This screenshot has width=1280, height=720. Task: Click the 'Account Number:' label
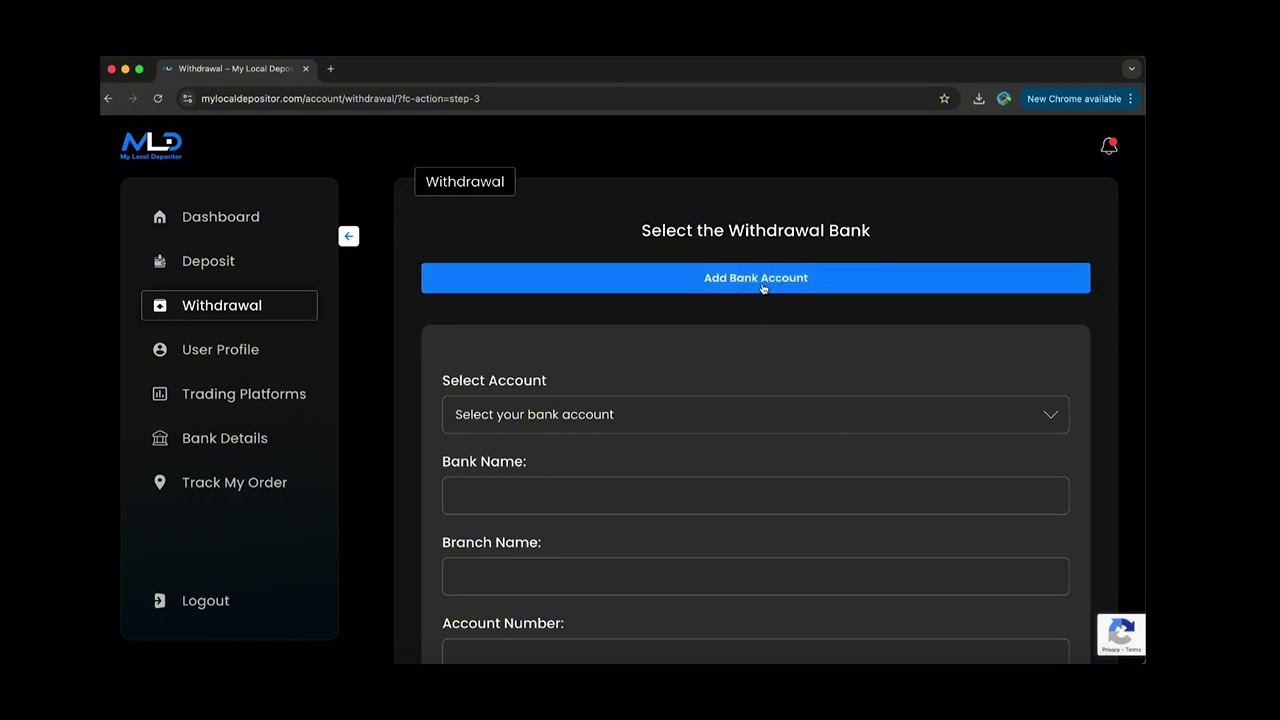[503, 623]
